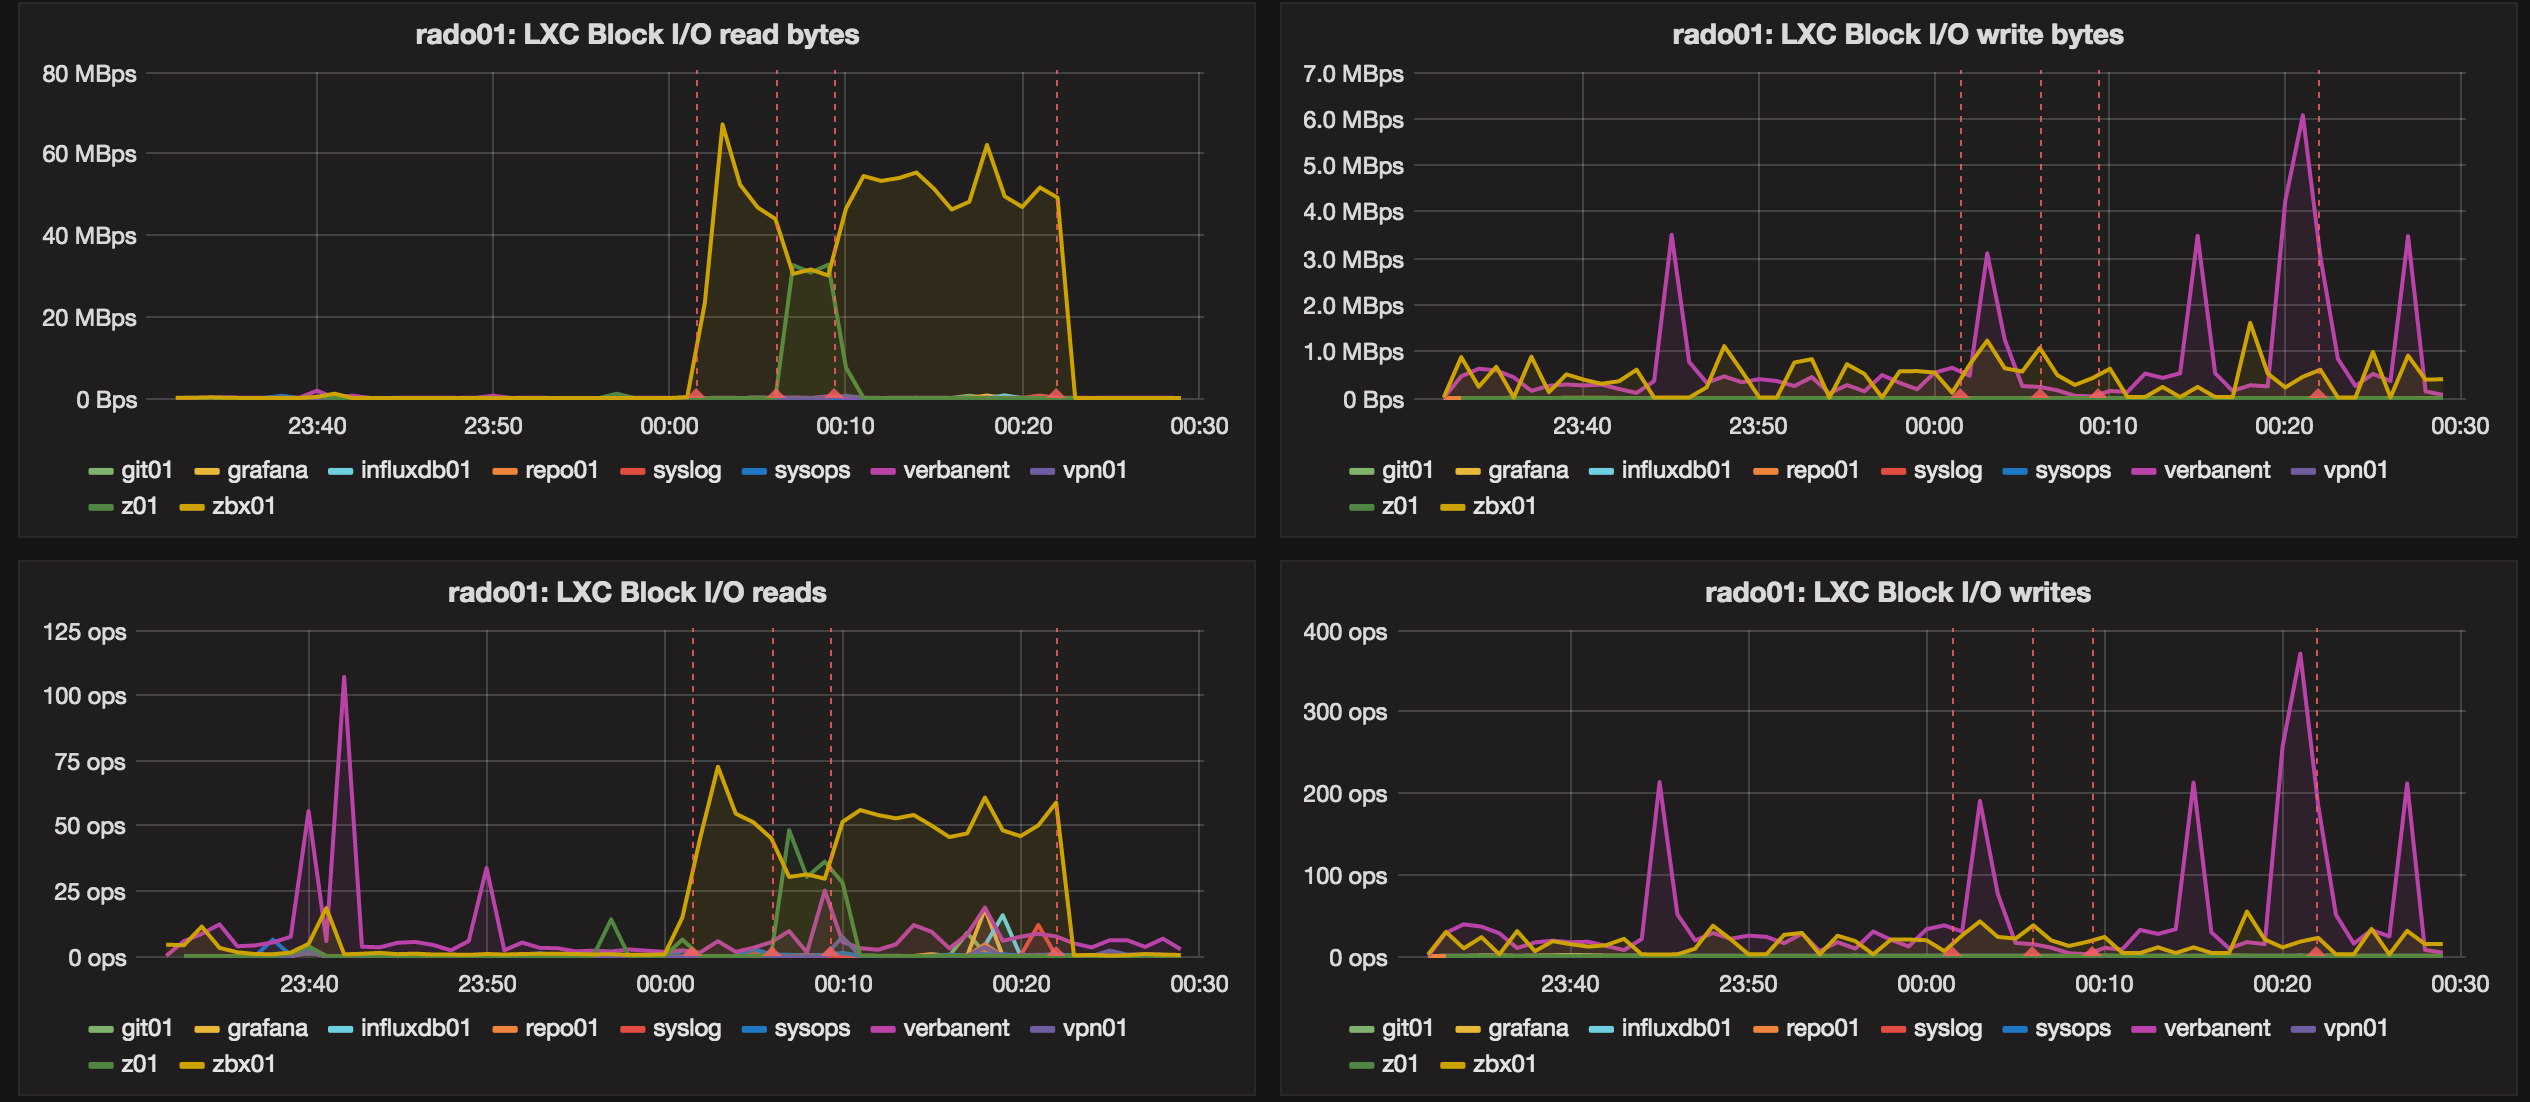The width and height of the screenshot is (2530, 1102).
Task: Toggle repo01 series in write bytes legend
Action: (x=1822, y=470)
